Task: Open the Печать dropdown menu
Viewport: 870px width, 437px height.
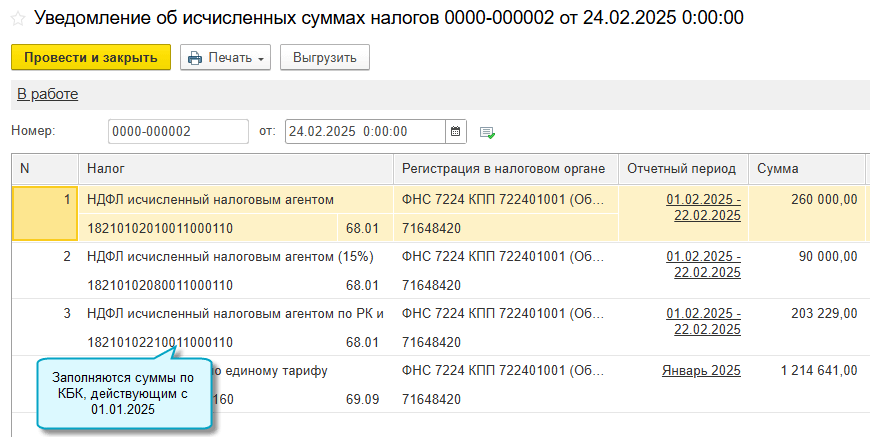Action: coord(225,58)
